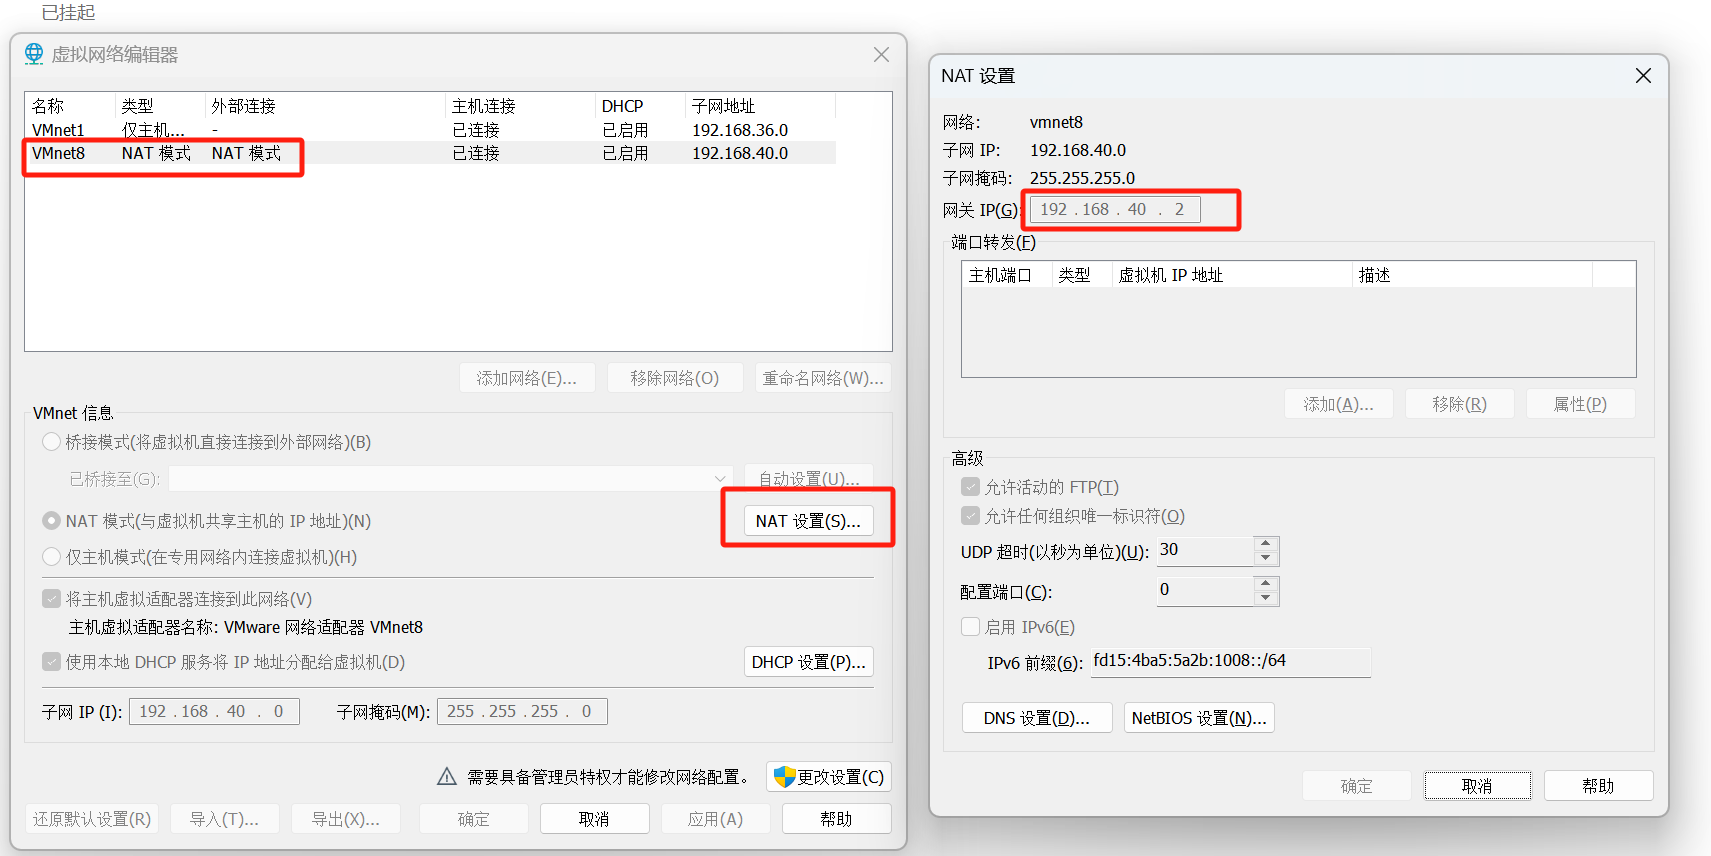Click 确定 in the NAT 设置 dialog
The width and height of the screenshot is (1711, 856).
pyautogui.click(x=1357, y=786)
